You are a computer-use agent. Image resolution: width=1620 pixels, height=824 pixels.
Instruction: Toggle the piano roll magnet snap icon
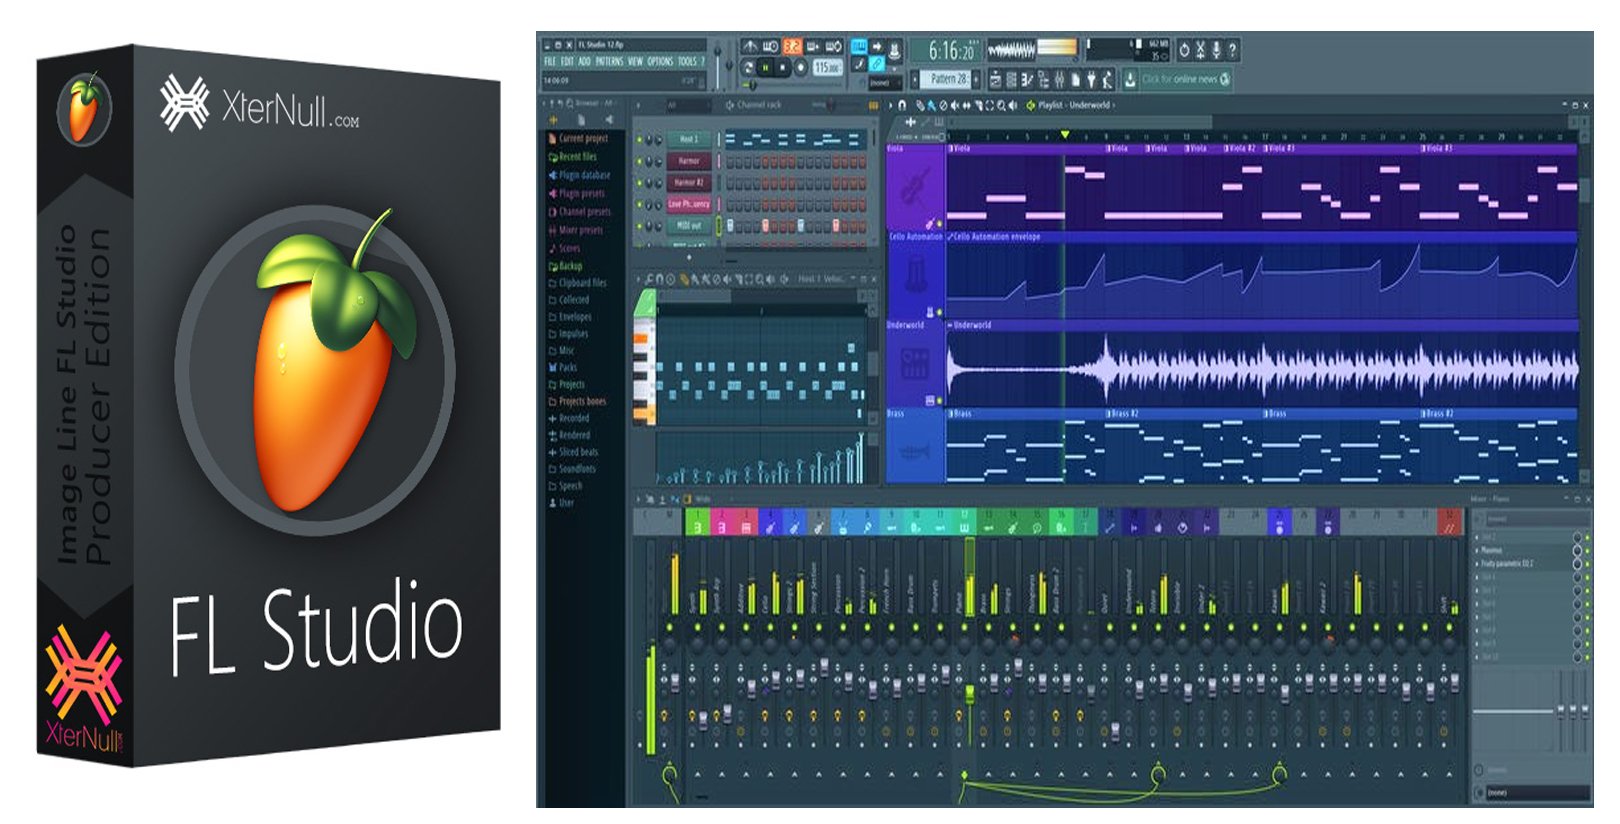point(660,279)
